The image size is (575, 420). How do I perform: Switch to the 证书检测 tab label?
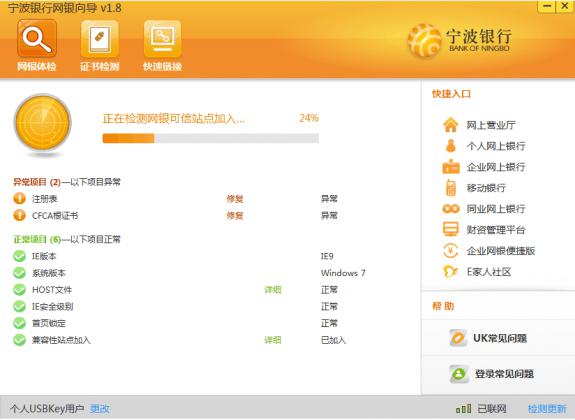99,66
